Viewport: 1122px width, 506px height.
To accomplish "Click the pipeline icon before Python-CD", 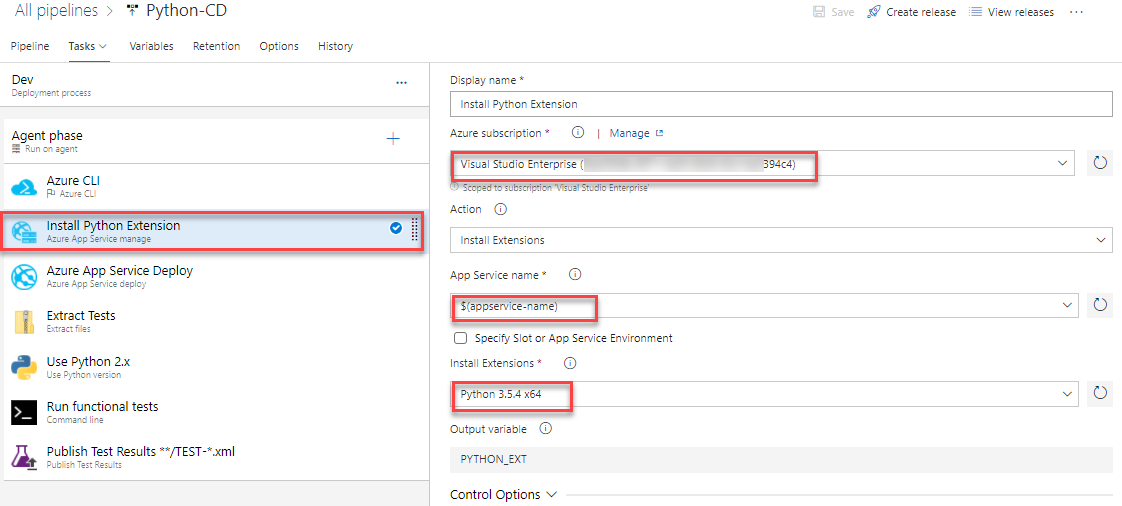I will click(131, 10).
